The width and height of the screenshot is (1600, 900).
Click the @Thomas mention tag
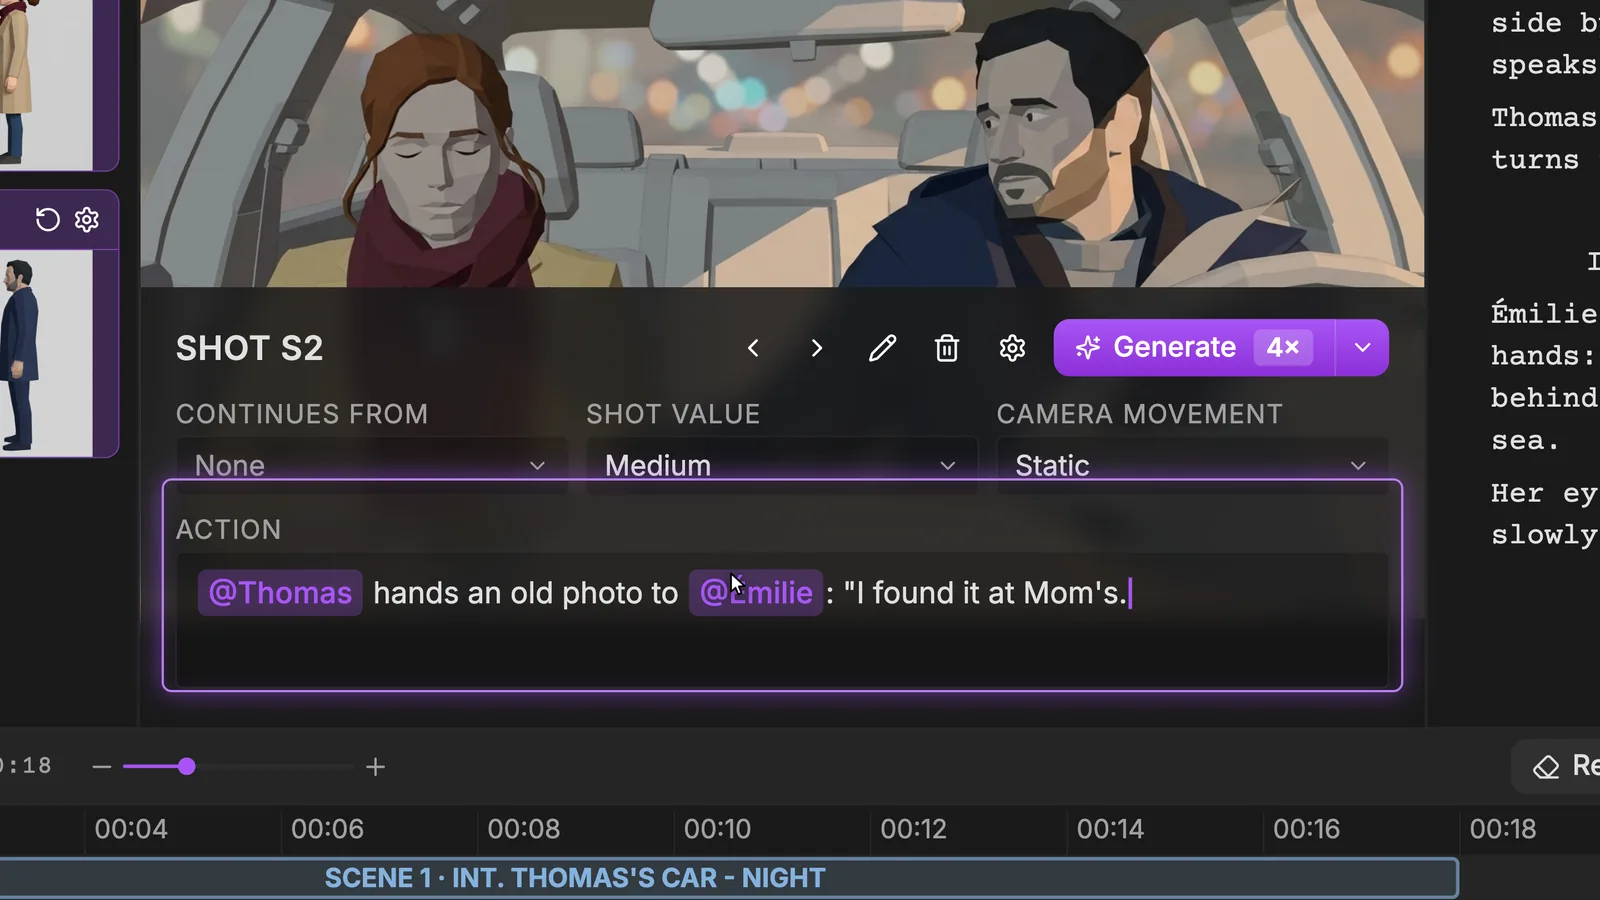pyautogui.click(x=280, y=593)
